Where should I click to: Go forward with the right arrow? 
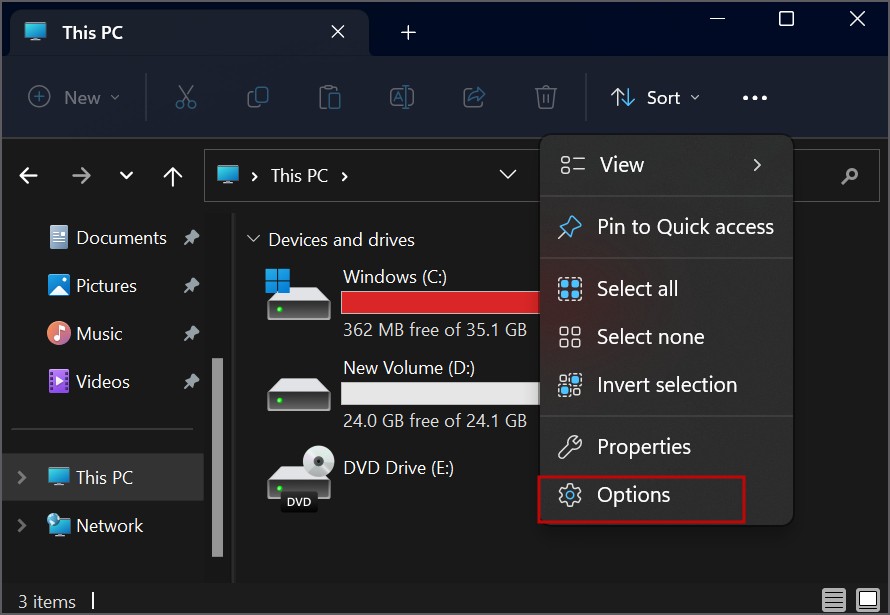pyautogui.click(x=81, y=176)
